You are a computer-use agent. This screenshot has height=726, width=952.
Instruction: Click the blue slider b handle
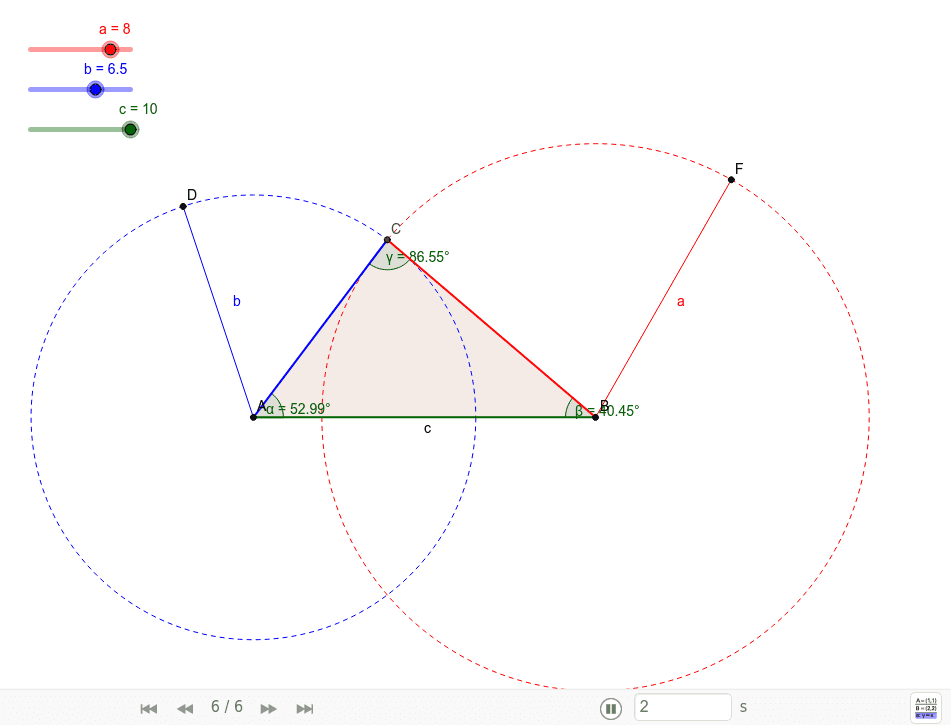pyautogui.click(x=95, y=89)
